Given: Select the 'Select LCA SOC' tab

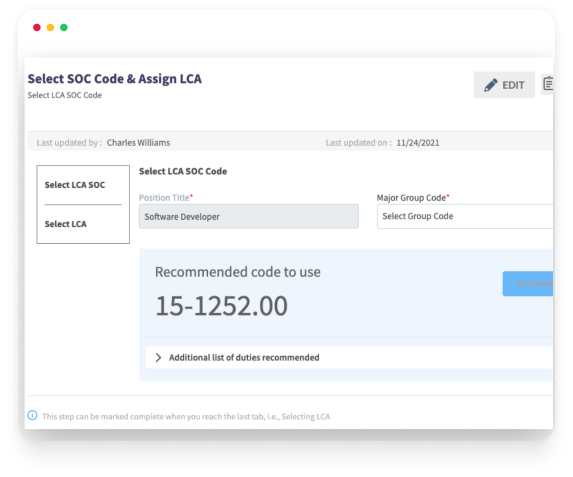Looking at the screenshot, I should click(75, 185).
